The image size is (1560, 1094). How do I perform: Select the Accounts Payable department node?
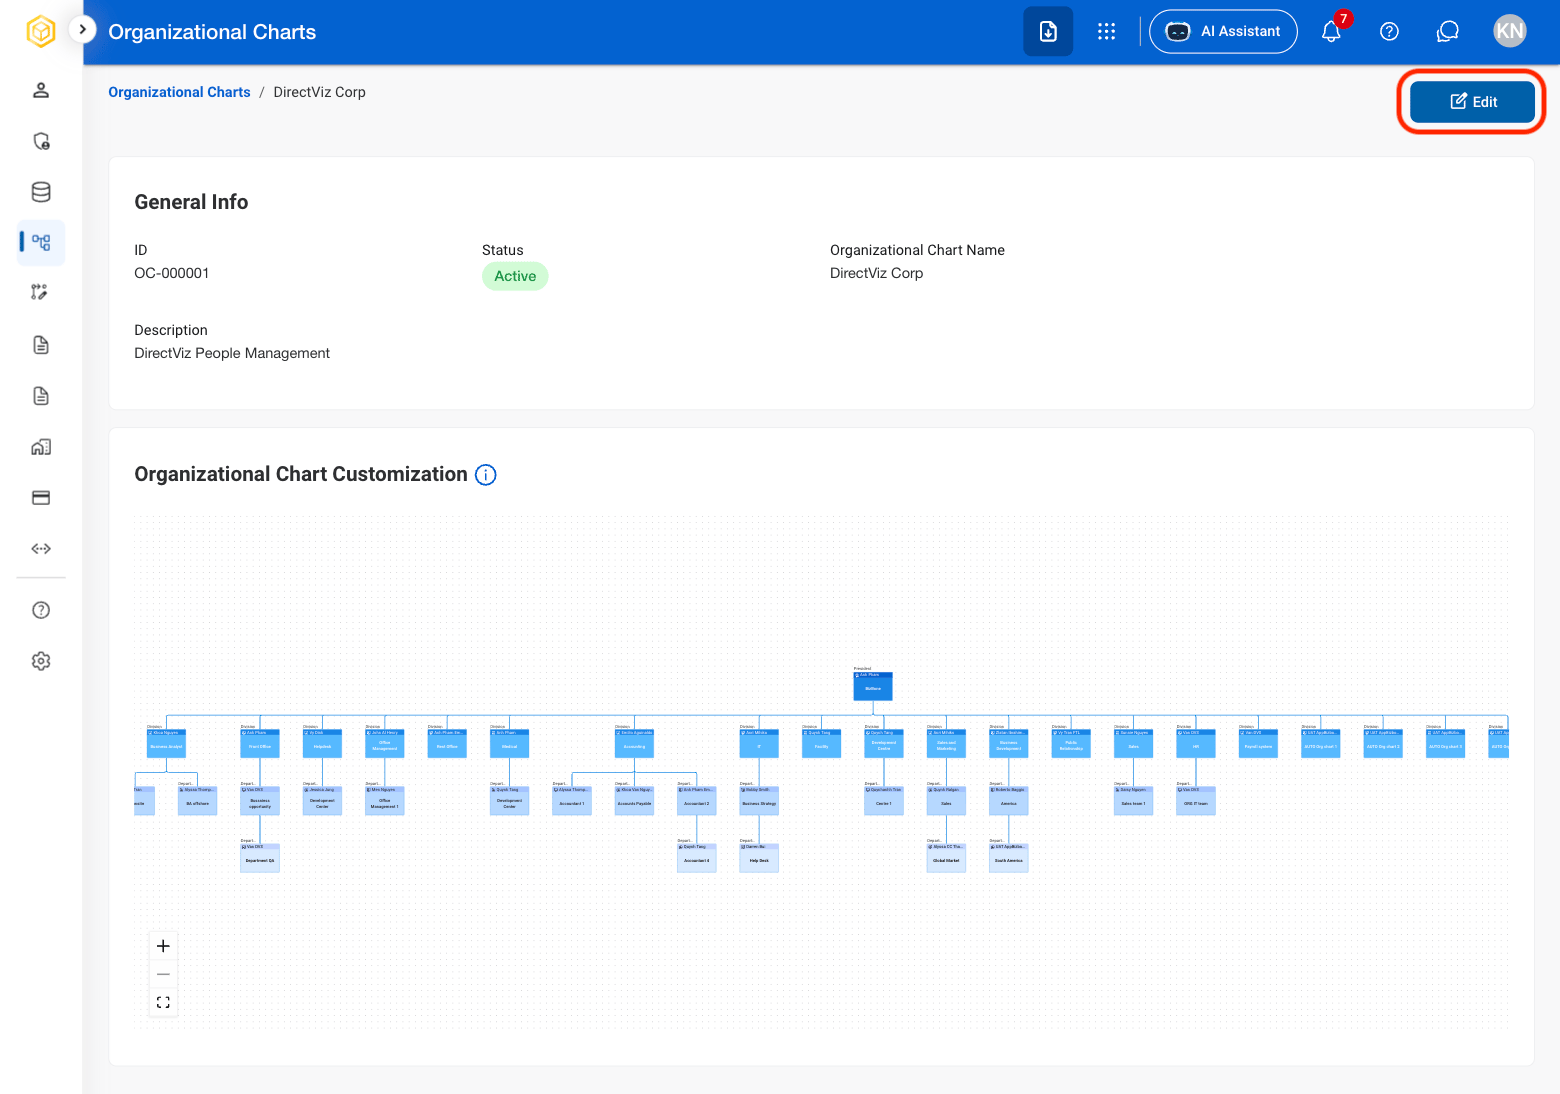point(634,800)
